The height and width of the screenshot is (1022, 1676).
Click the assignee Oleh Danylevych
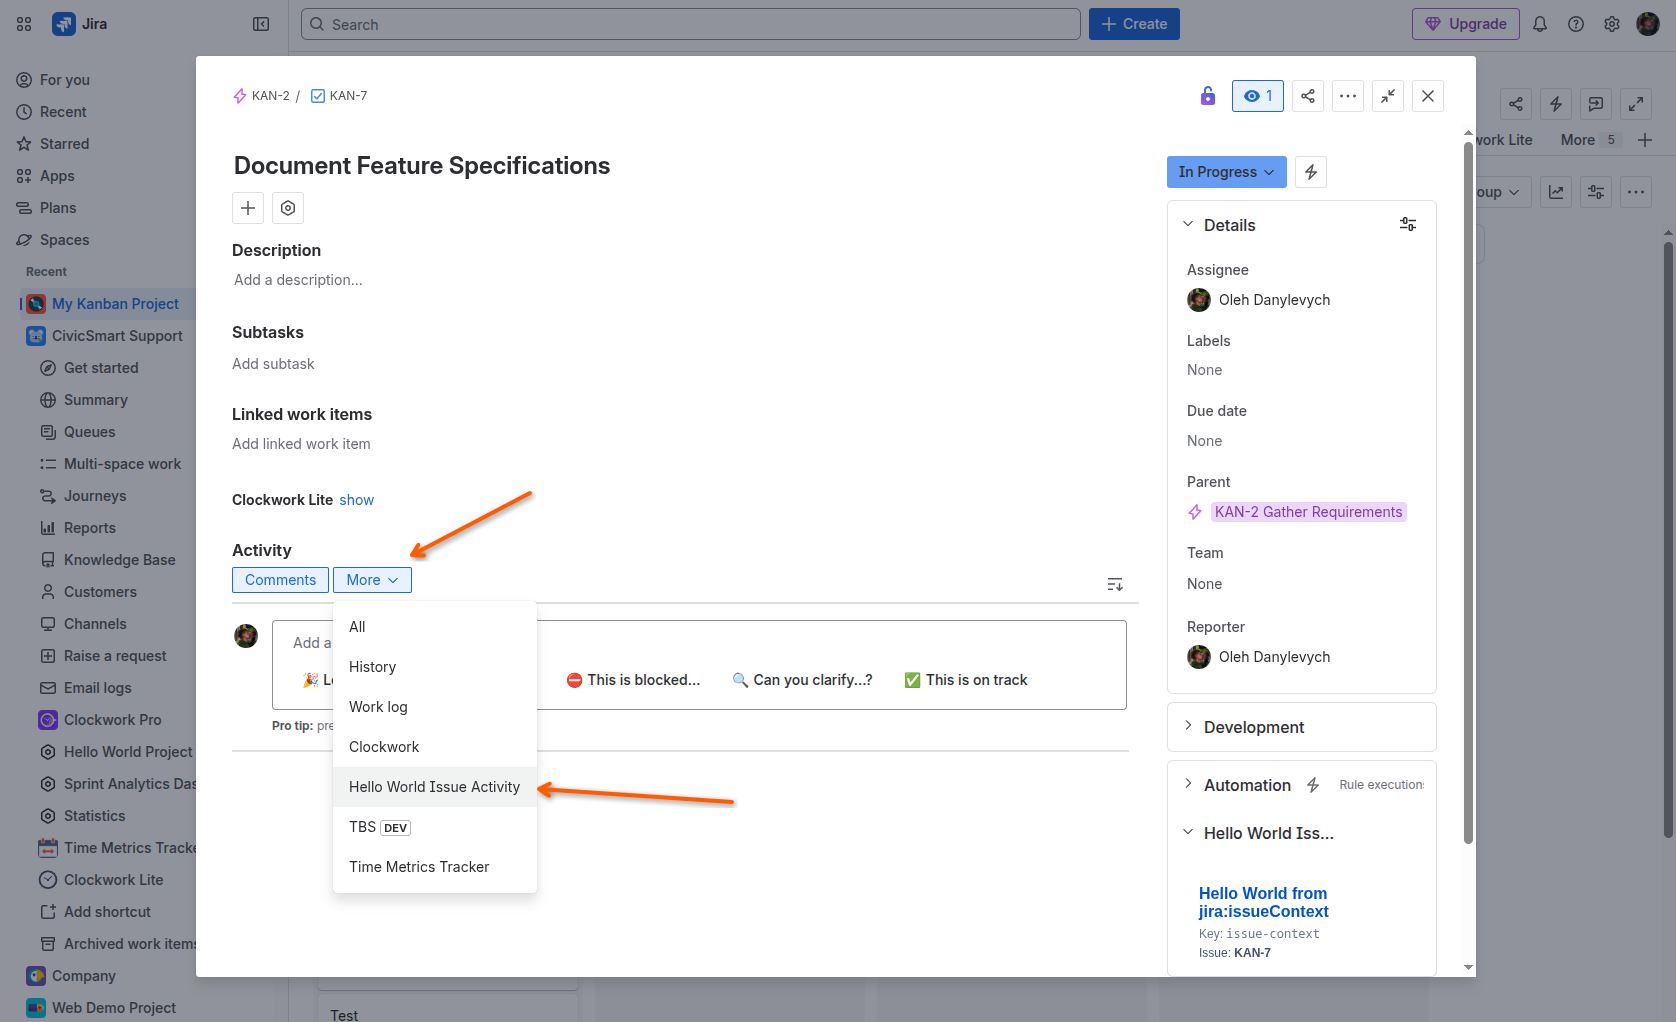tap(1259, 300)
